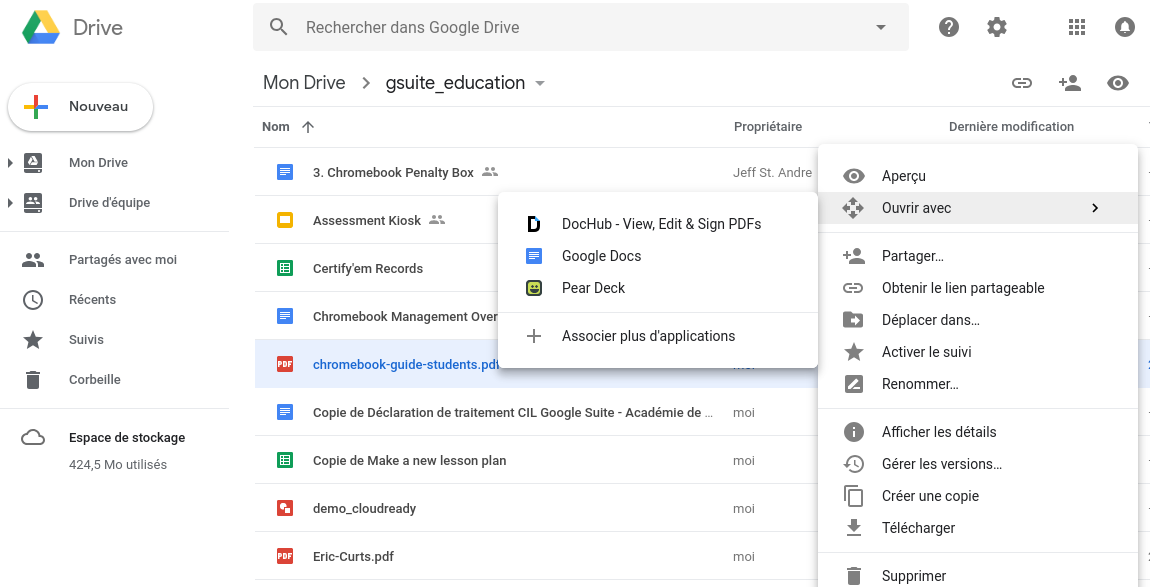The image size is (1150, 587).
Task: Click the Nouveau button
Action: pyautogui.click(x=80, y=105)
